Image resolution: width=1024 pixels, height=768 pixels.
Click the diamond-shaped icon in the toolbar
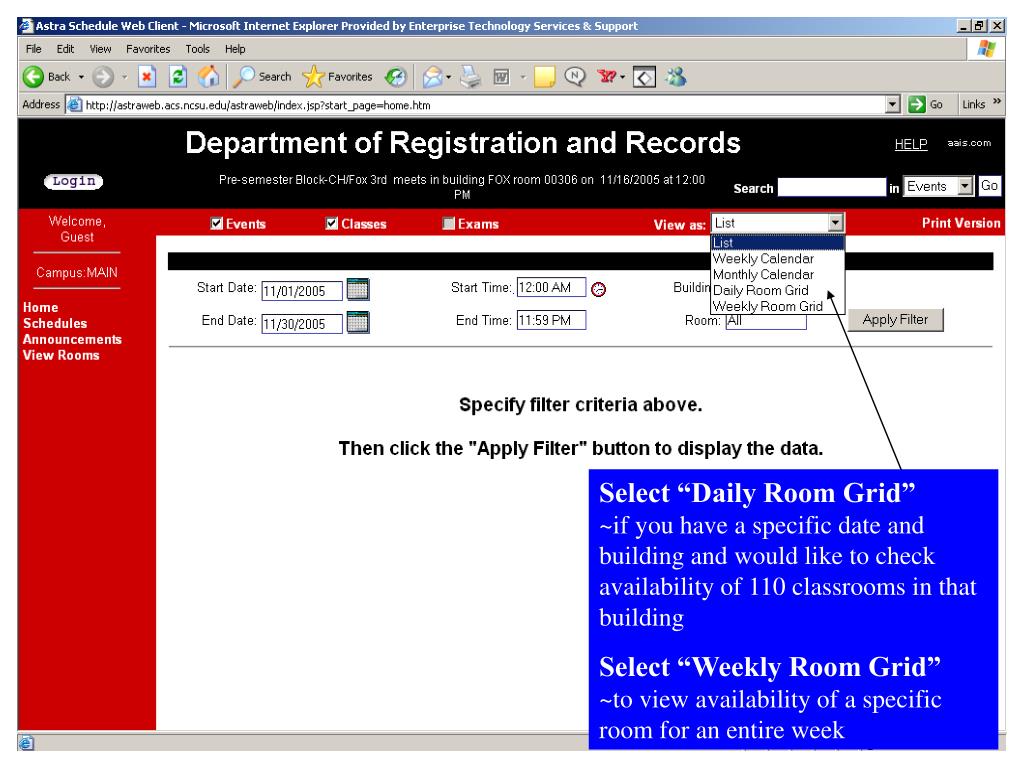[x=644, y=78]
